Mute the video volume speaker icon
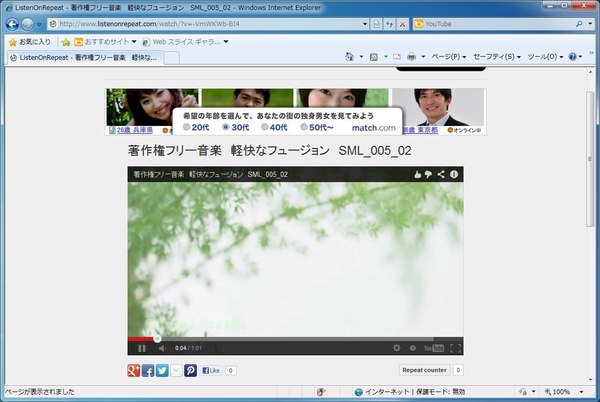The height and width of the screenshot is (402, 600). point(161,348)
